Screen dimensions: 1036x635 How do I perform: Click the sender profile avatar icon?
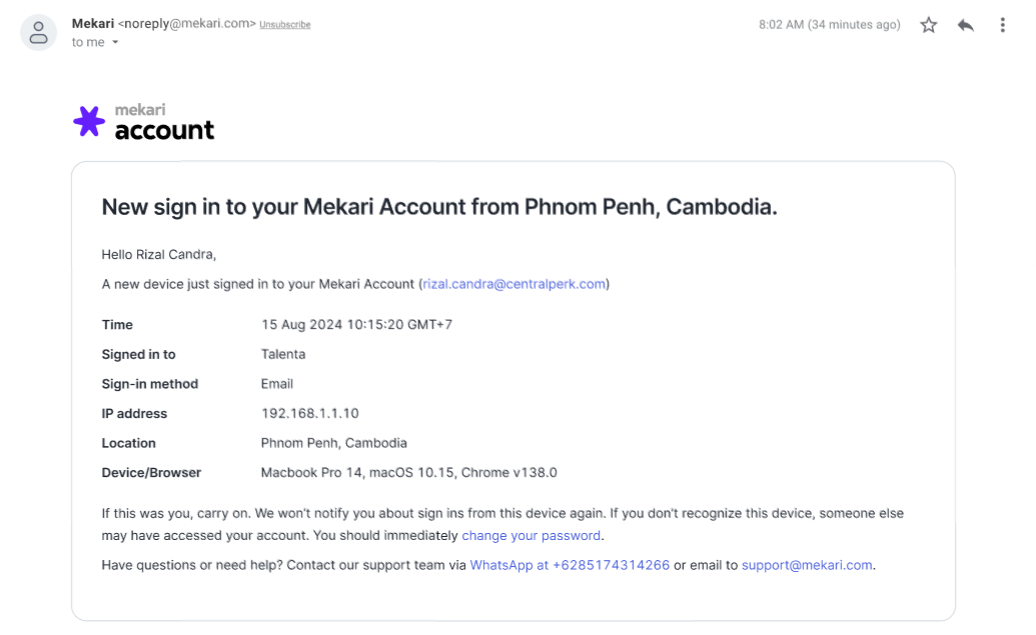pyautogui.click(x=39, y=32)
